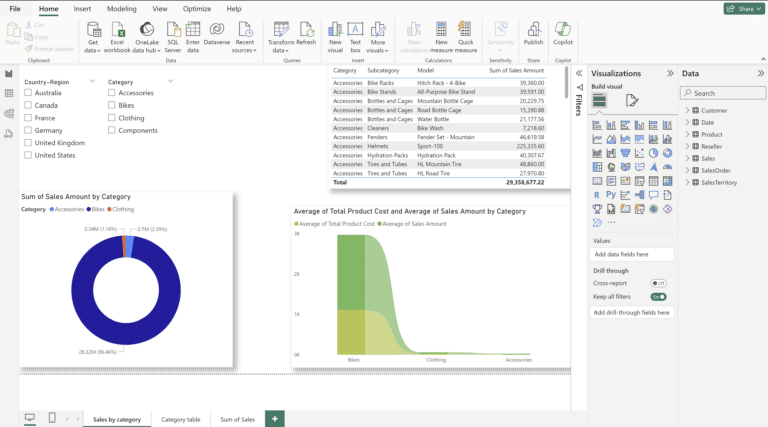The image size is (768, 427).
Task: Click the Bikes legend color dot
Action: coord(89,209)
